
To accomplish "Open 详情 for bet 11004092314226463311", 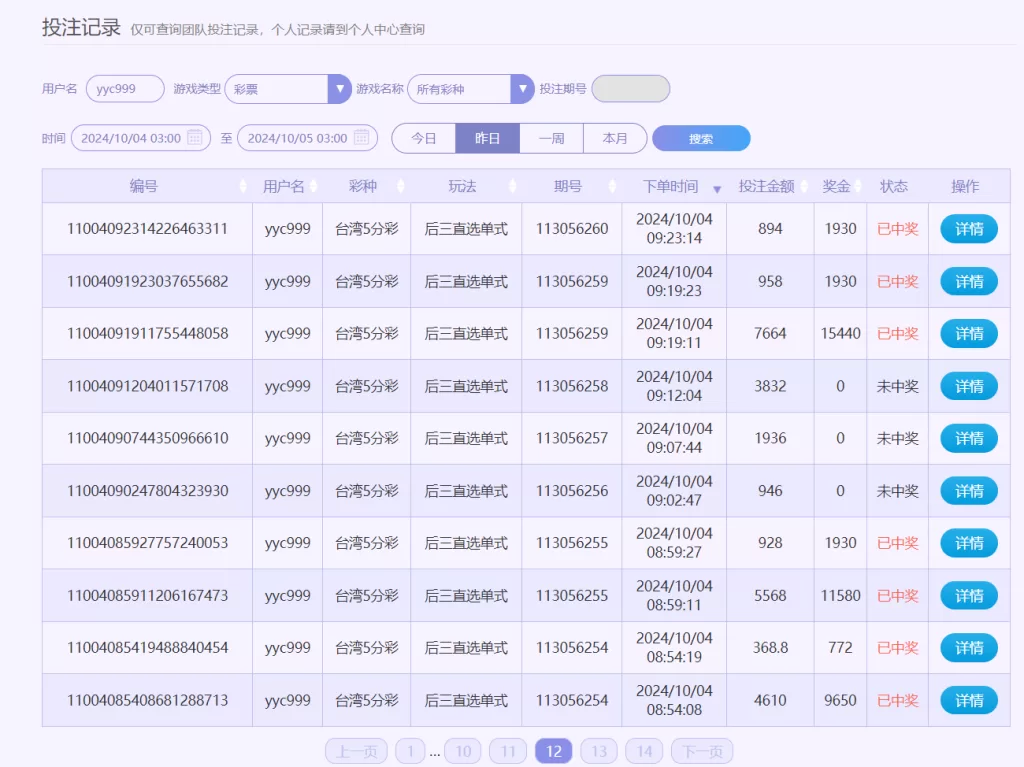I will [x=968, y=229].
